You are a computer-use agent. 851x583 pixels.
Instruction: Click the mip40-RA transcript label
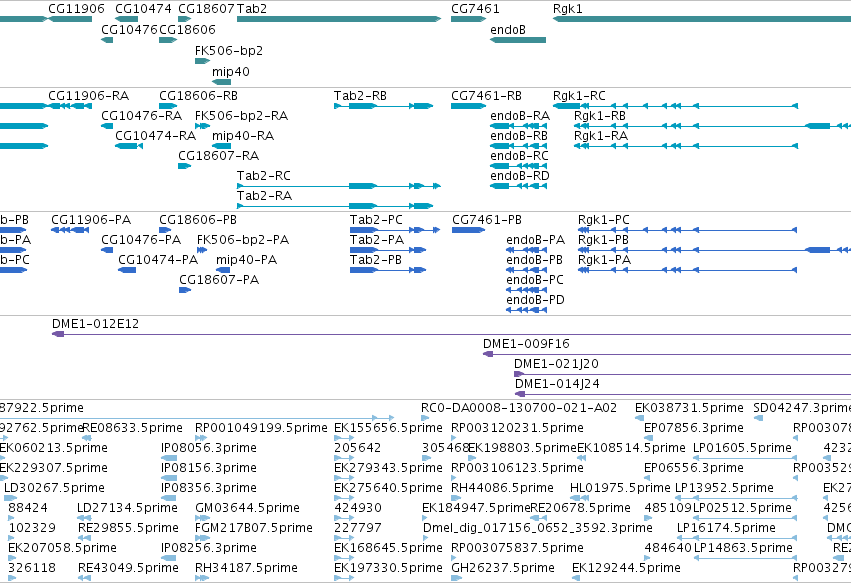click(243, 136)
